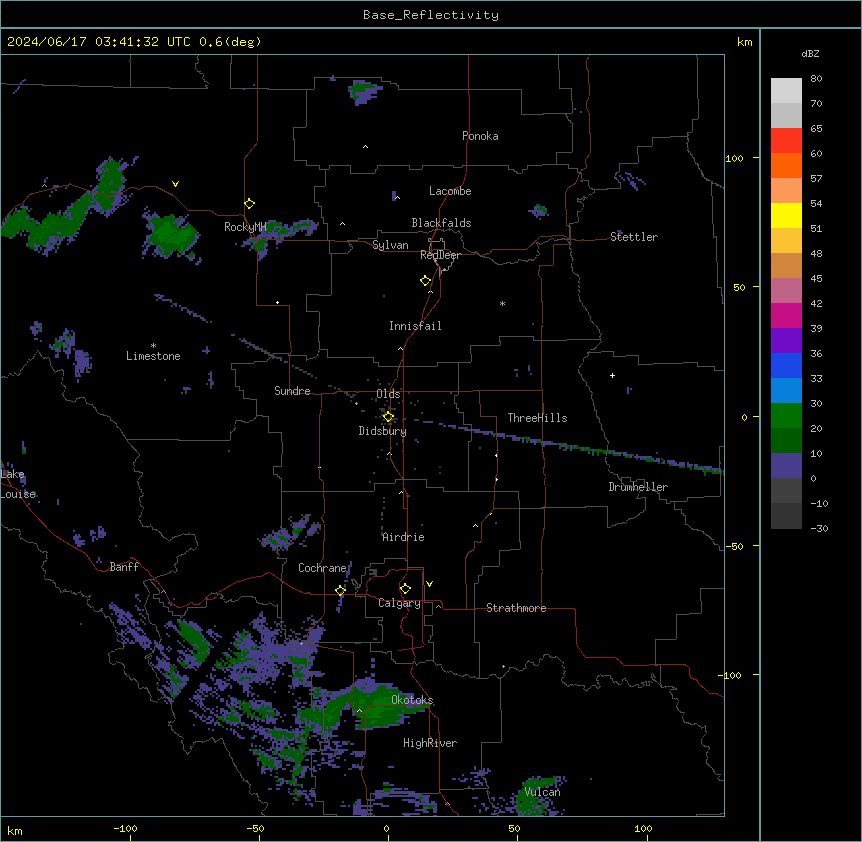Select the light blue 30-33 dBZ legend swatch
862x842 pixels.
pos(786,391)
